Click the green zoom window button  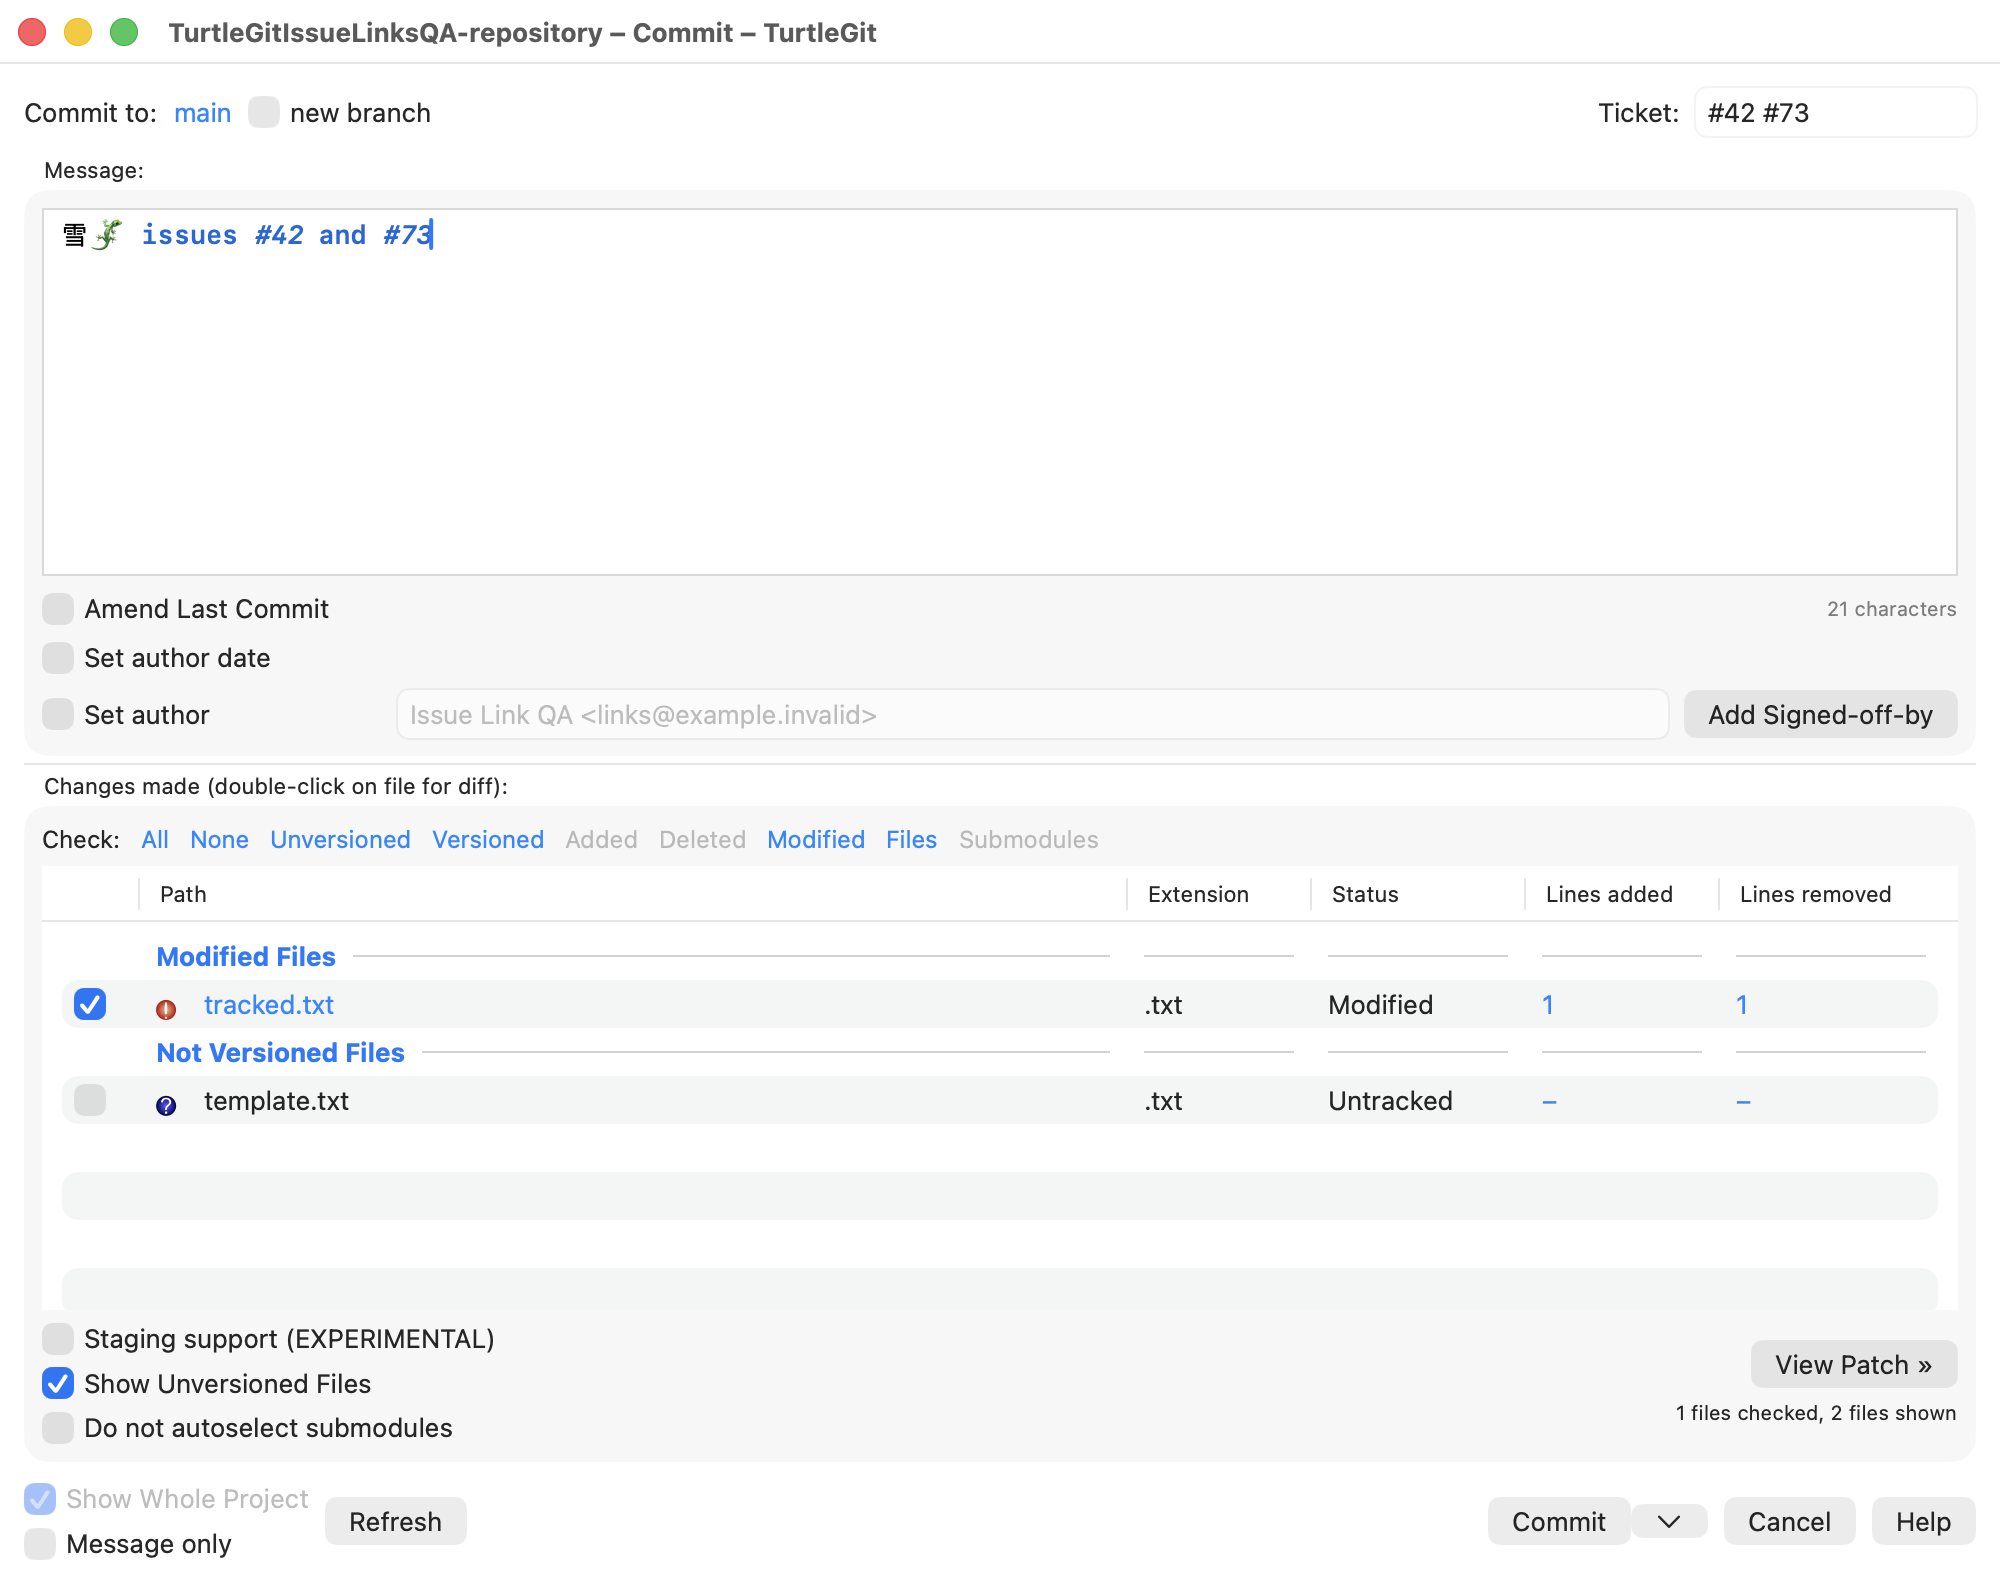[124, 33]
